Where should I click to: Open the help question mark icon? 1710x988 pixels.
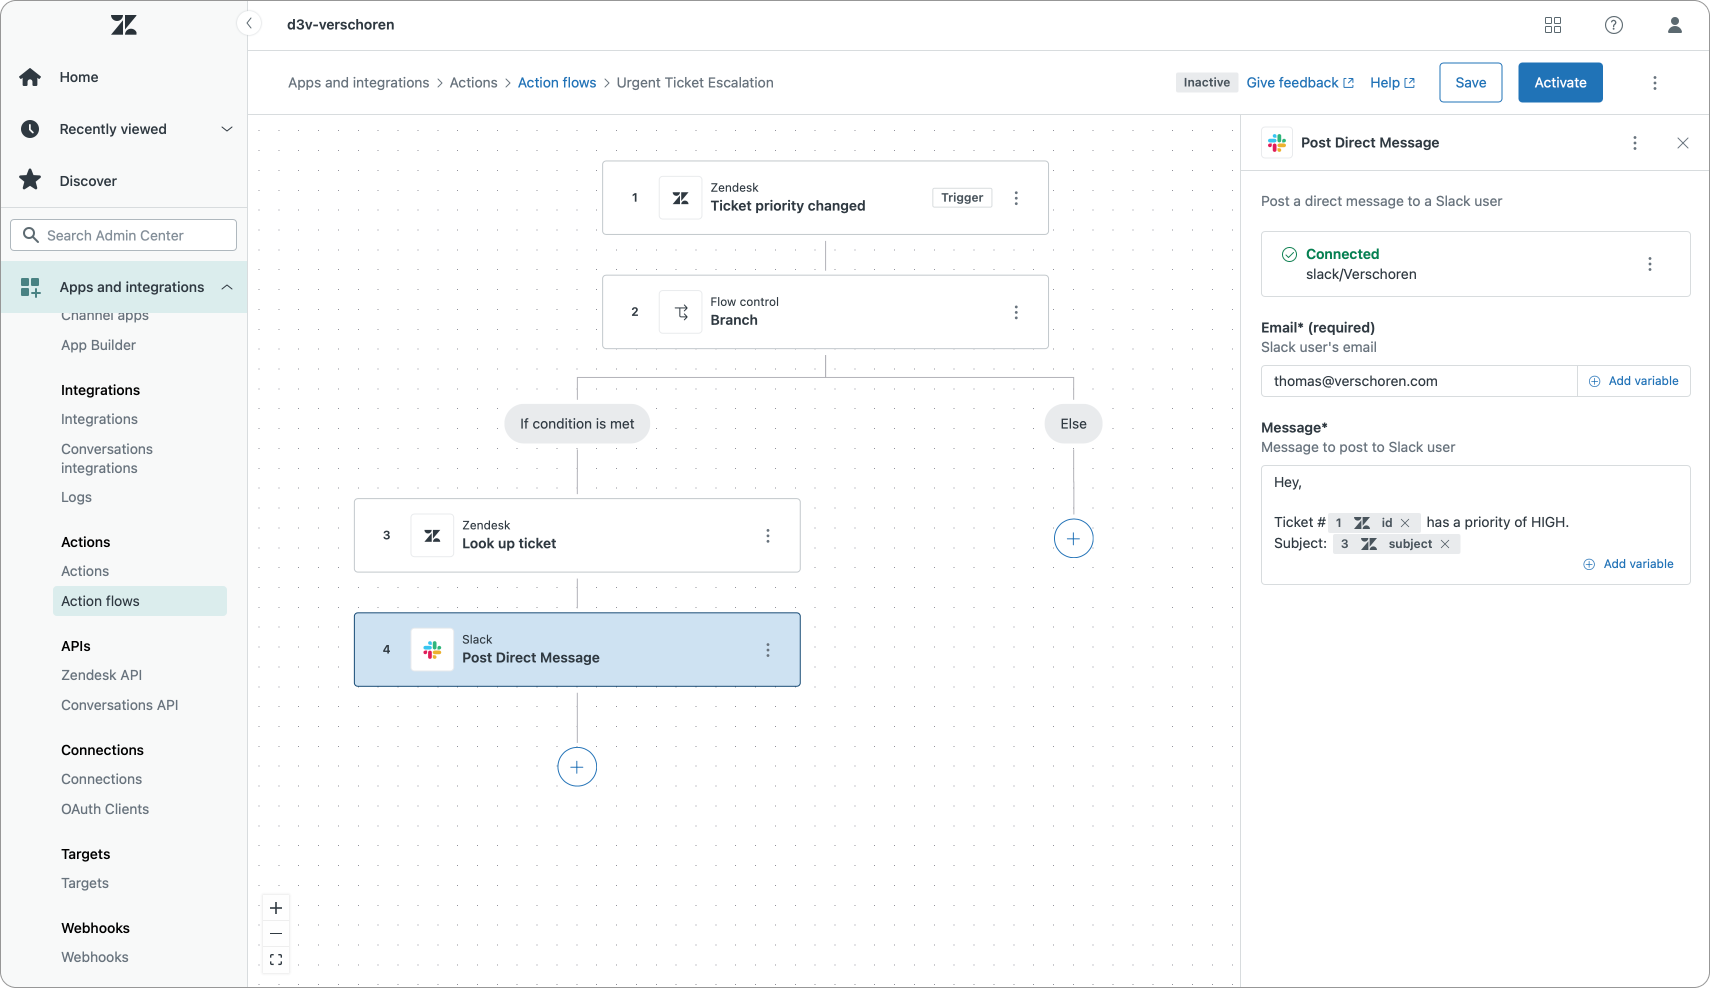[1614, 25]
